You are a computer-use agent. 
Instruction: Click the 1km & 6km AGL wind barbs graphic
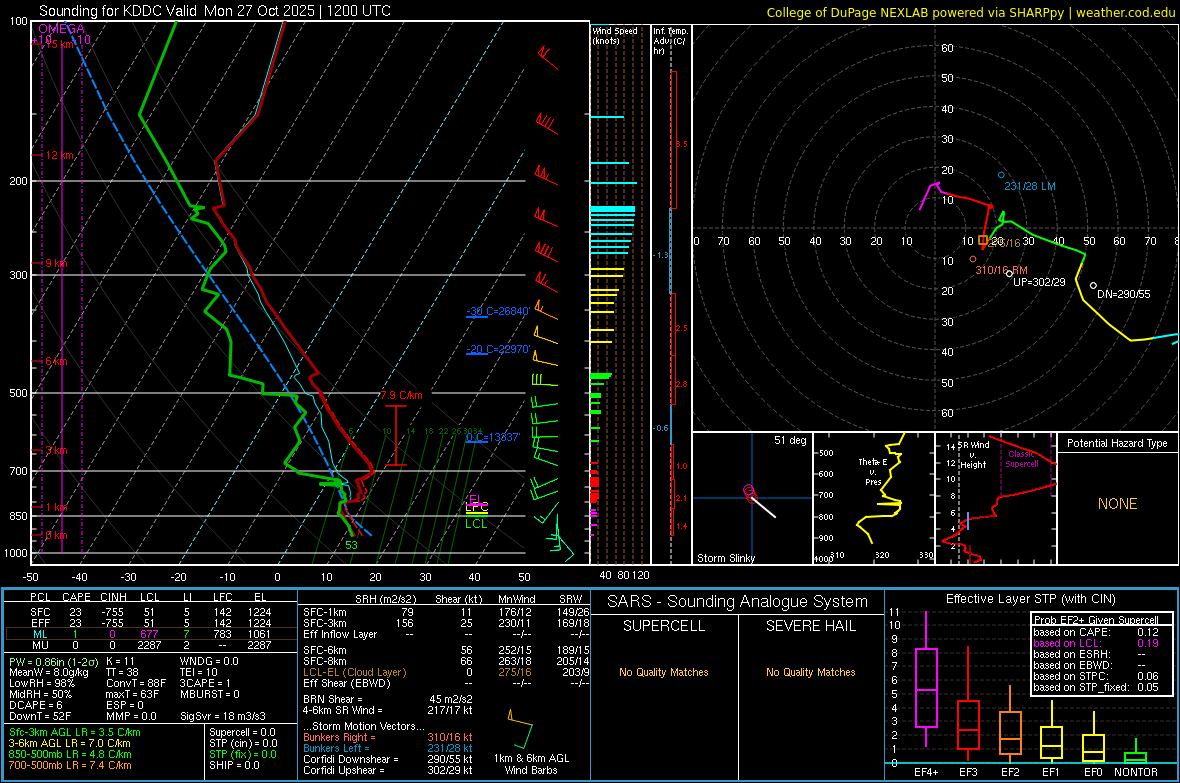click(x=520, y=728)
